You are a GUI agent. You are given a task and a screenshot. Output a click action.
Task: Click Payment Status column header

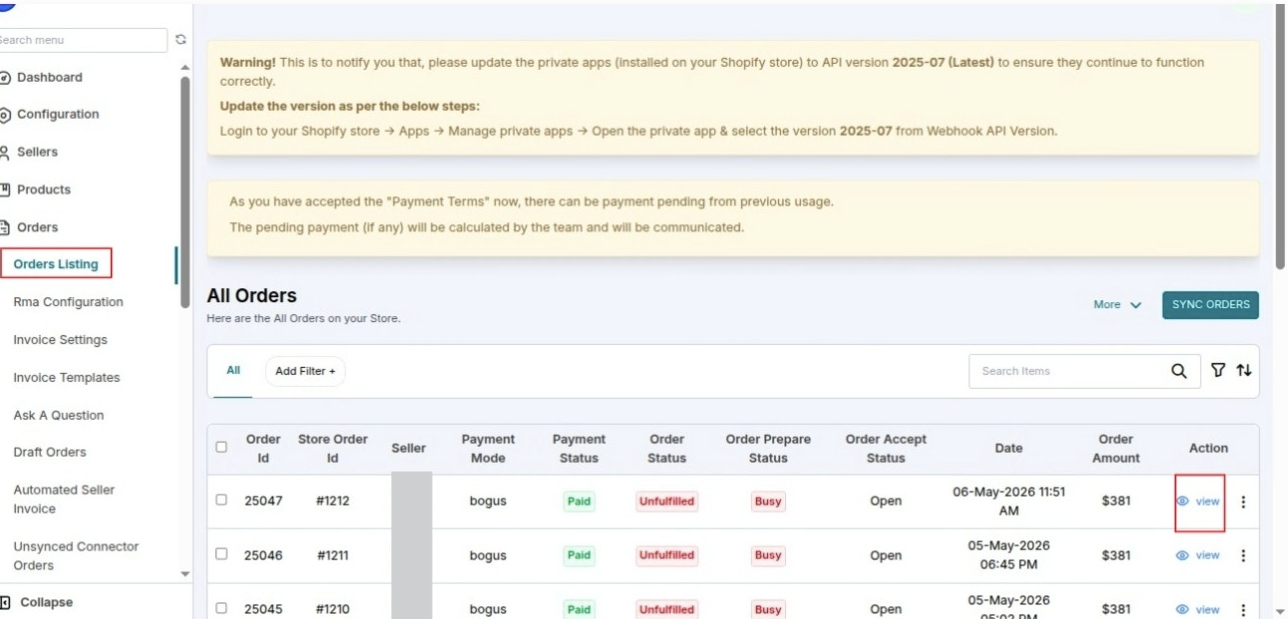click(579, 449)
